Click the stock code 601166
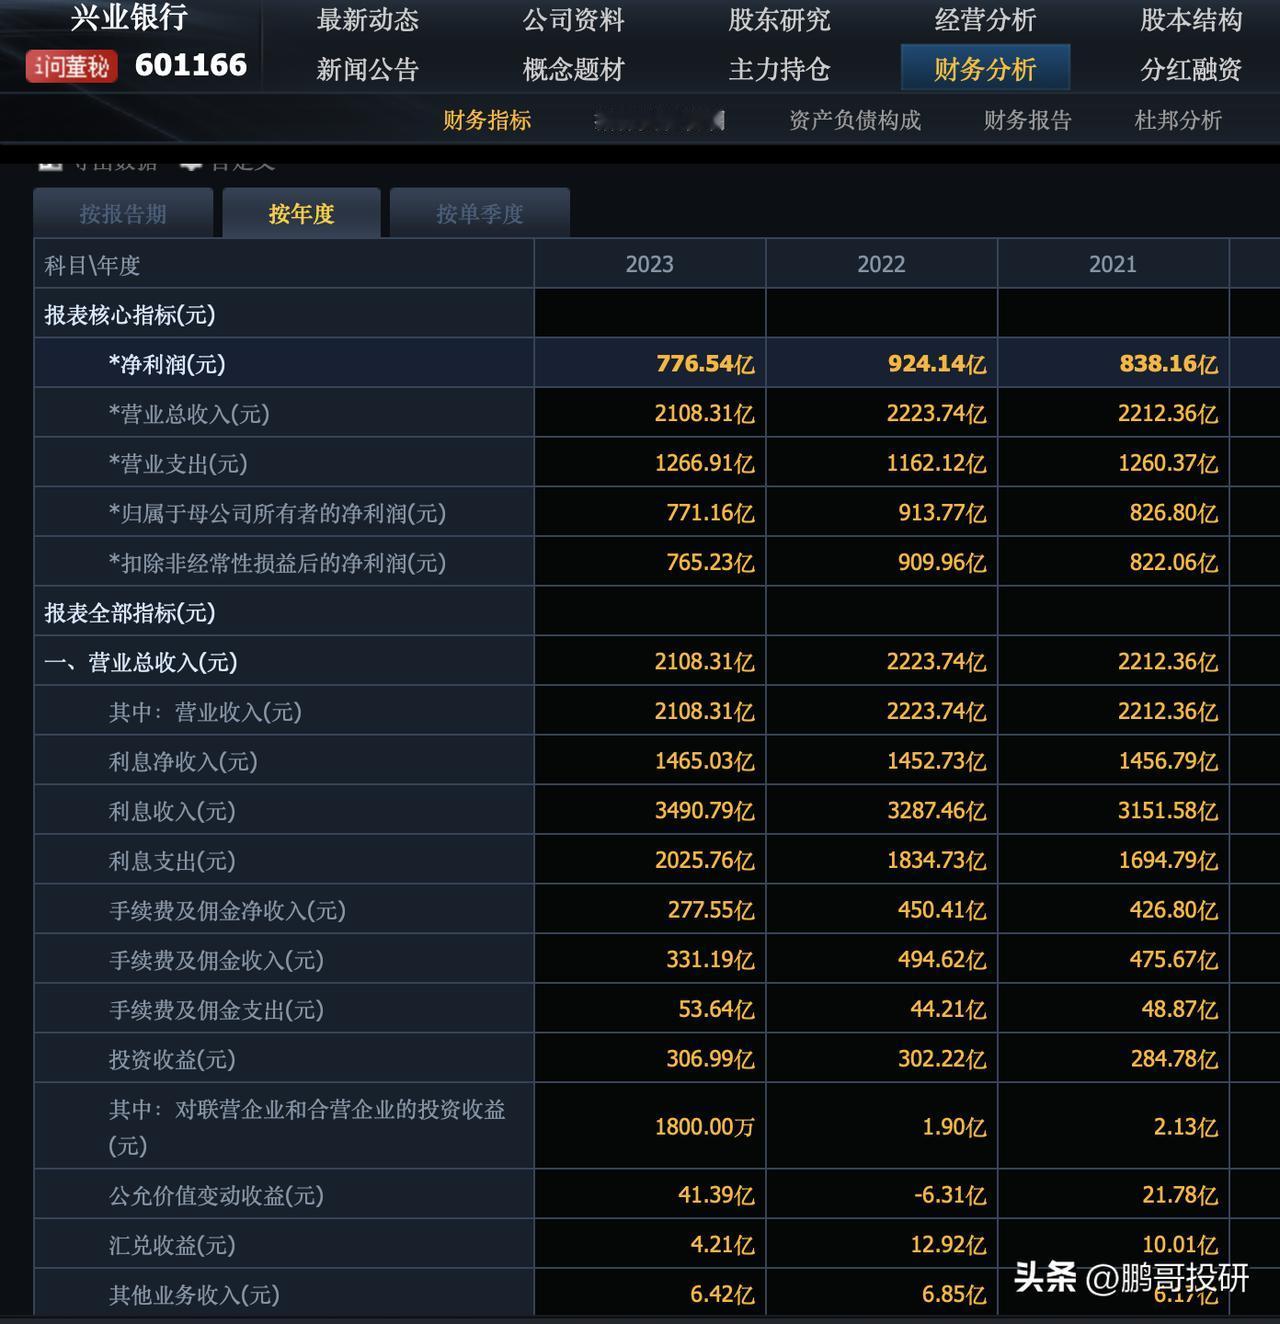The height and width of the screenshot is (1324, 1280). [x=191, y=65]
